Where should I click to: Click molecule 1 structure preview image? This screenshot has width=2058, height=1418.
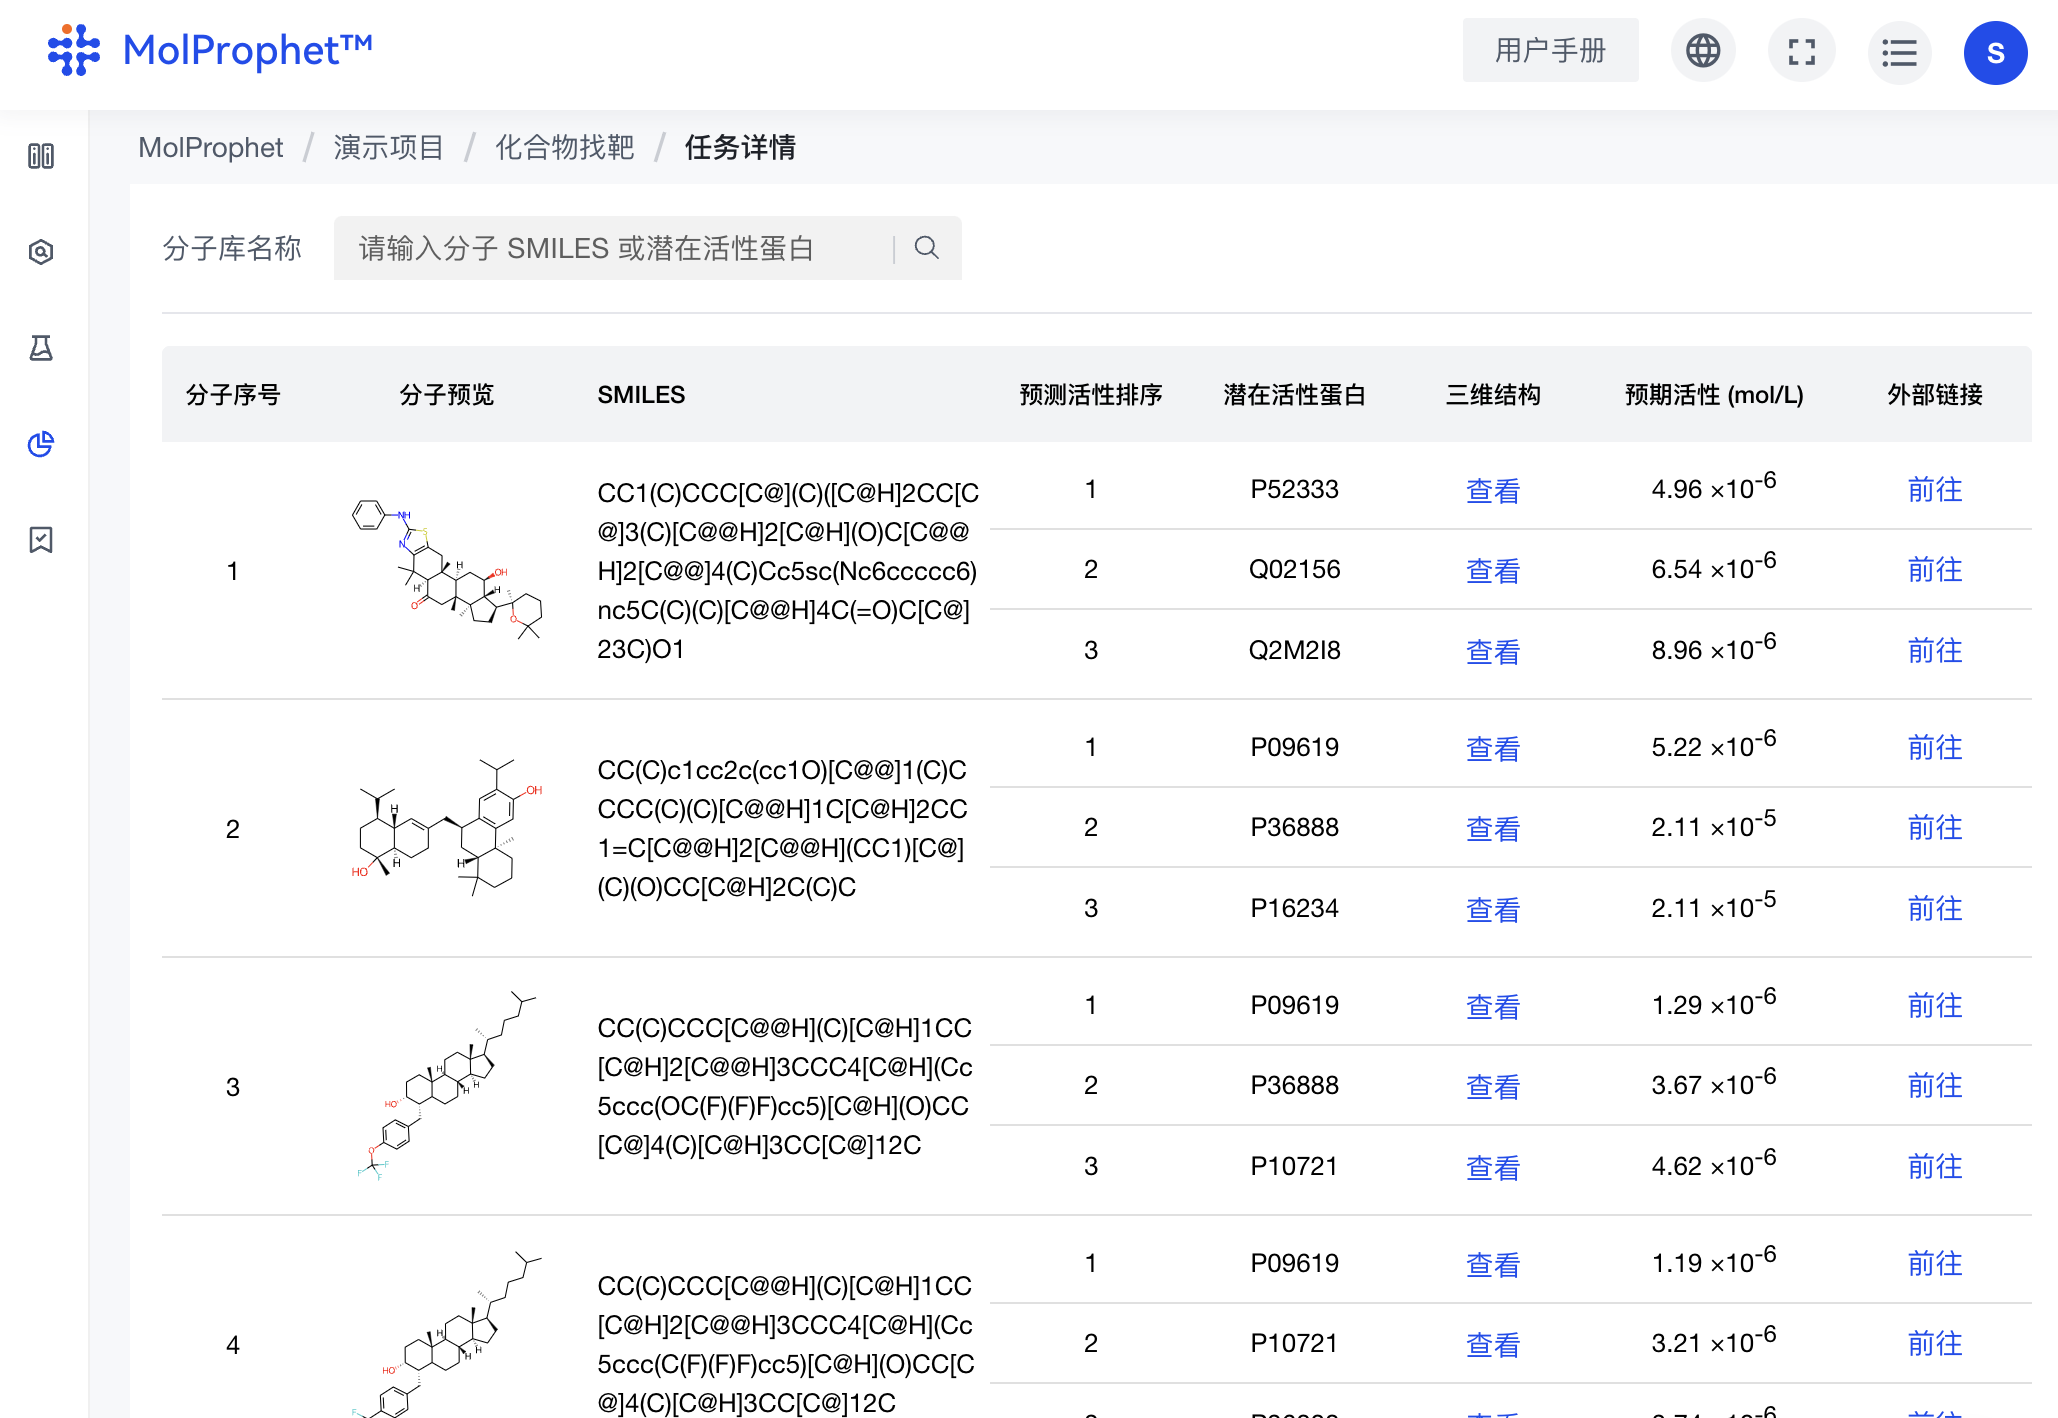(447, 570)
